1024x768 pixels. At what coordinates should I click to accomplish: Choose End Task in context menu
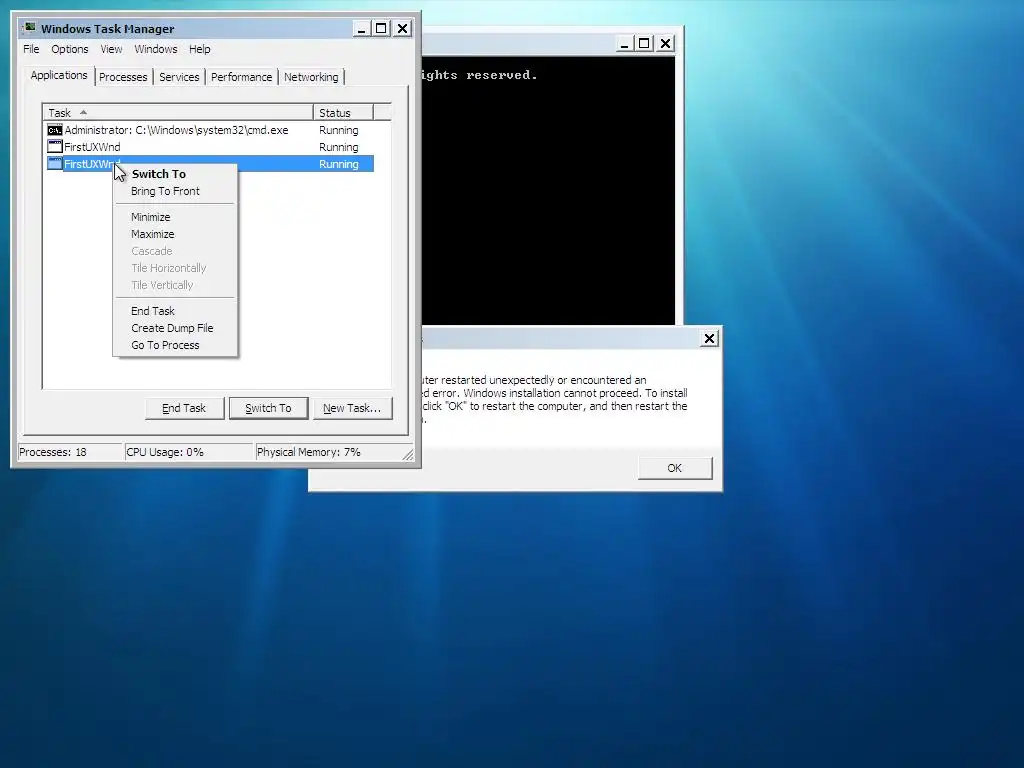(x=175, y=311)
